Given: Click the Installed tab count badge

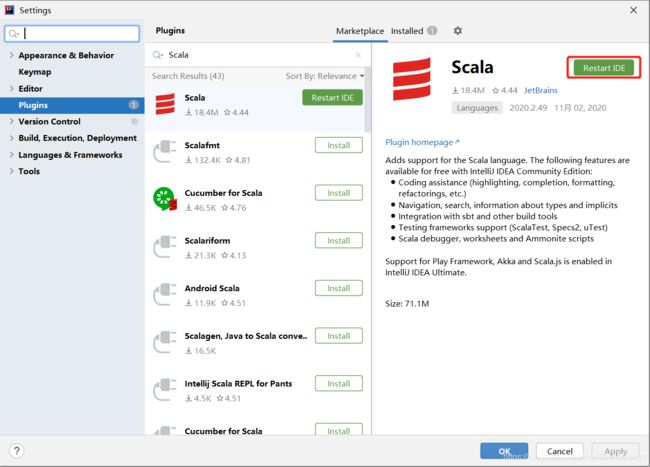Looking at the screenshot, I should [x=432, y=31].
